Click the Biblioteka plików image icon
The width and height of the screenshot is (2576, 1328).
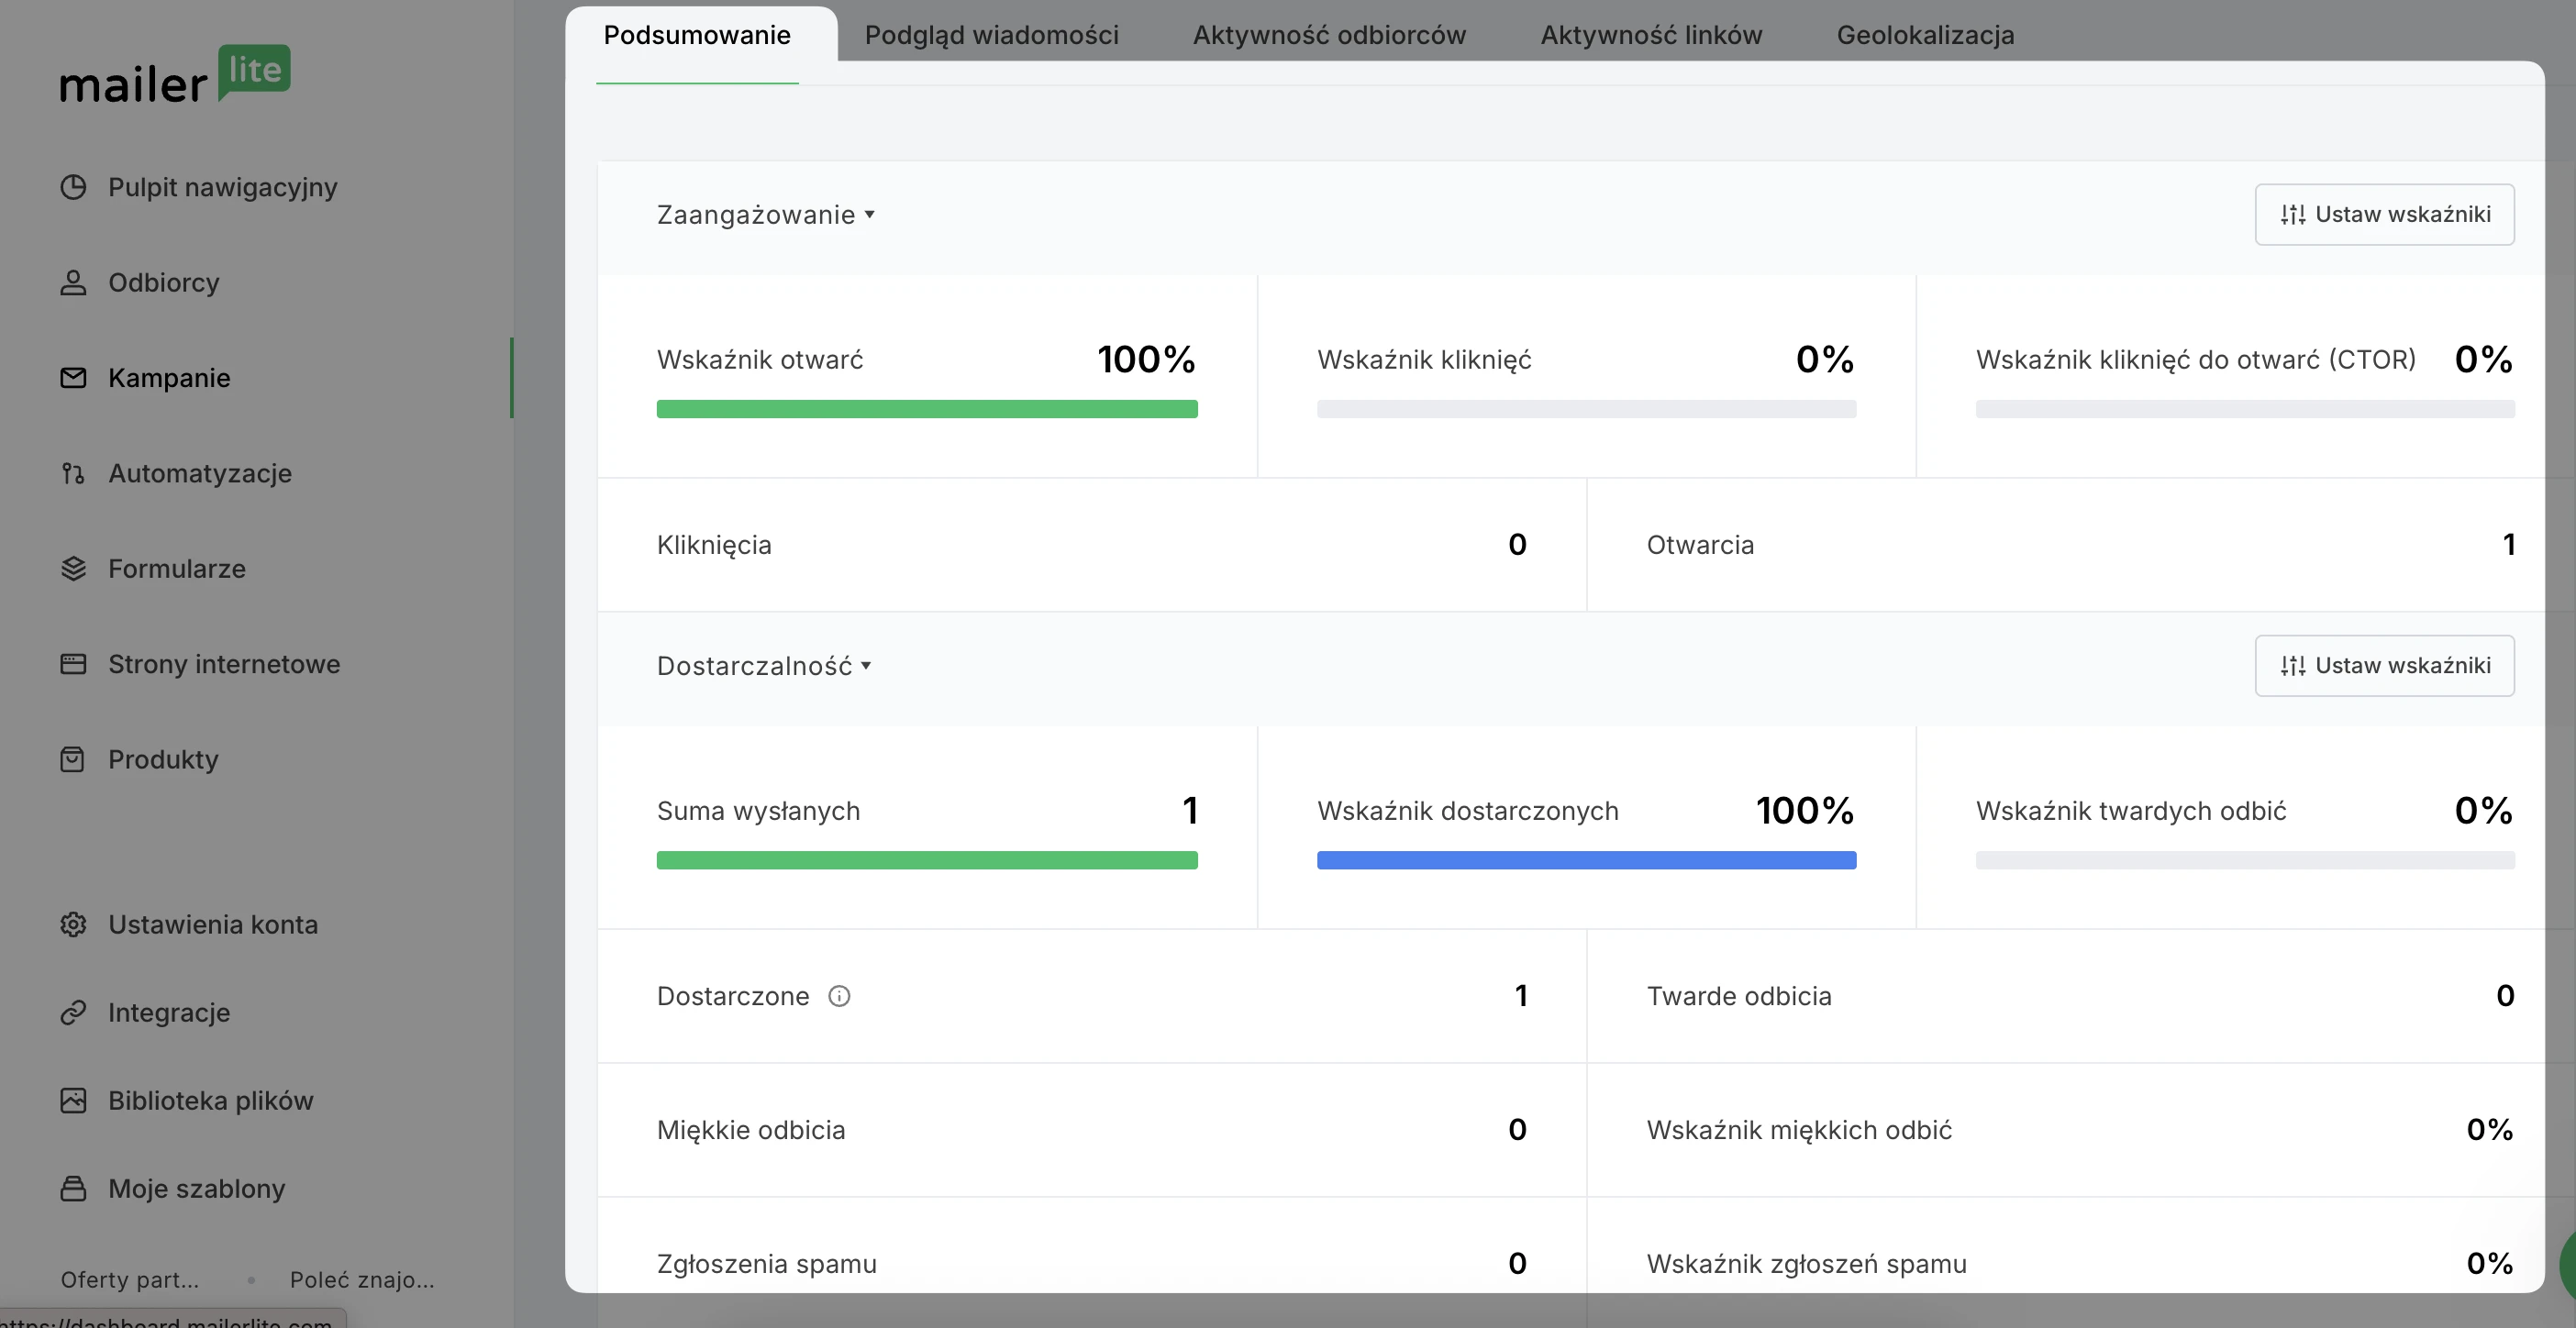(73, 1101)
